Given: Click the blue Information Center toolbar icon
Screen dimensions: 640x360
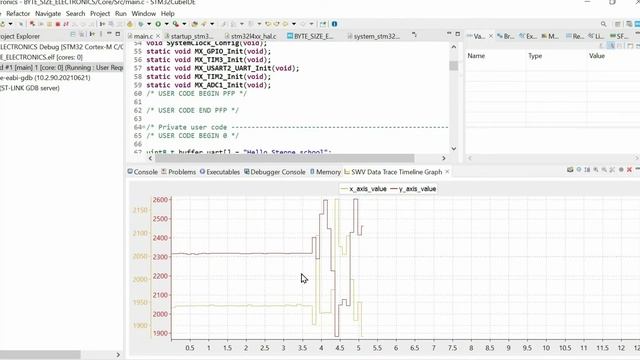Looking at the screenshot, I should pyautogui.click(x=334, y=24).
